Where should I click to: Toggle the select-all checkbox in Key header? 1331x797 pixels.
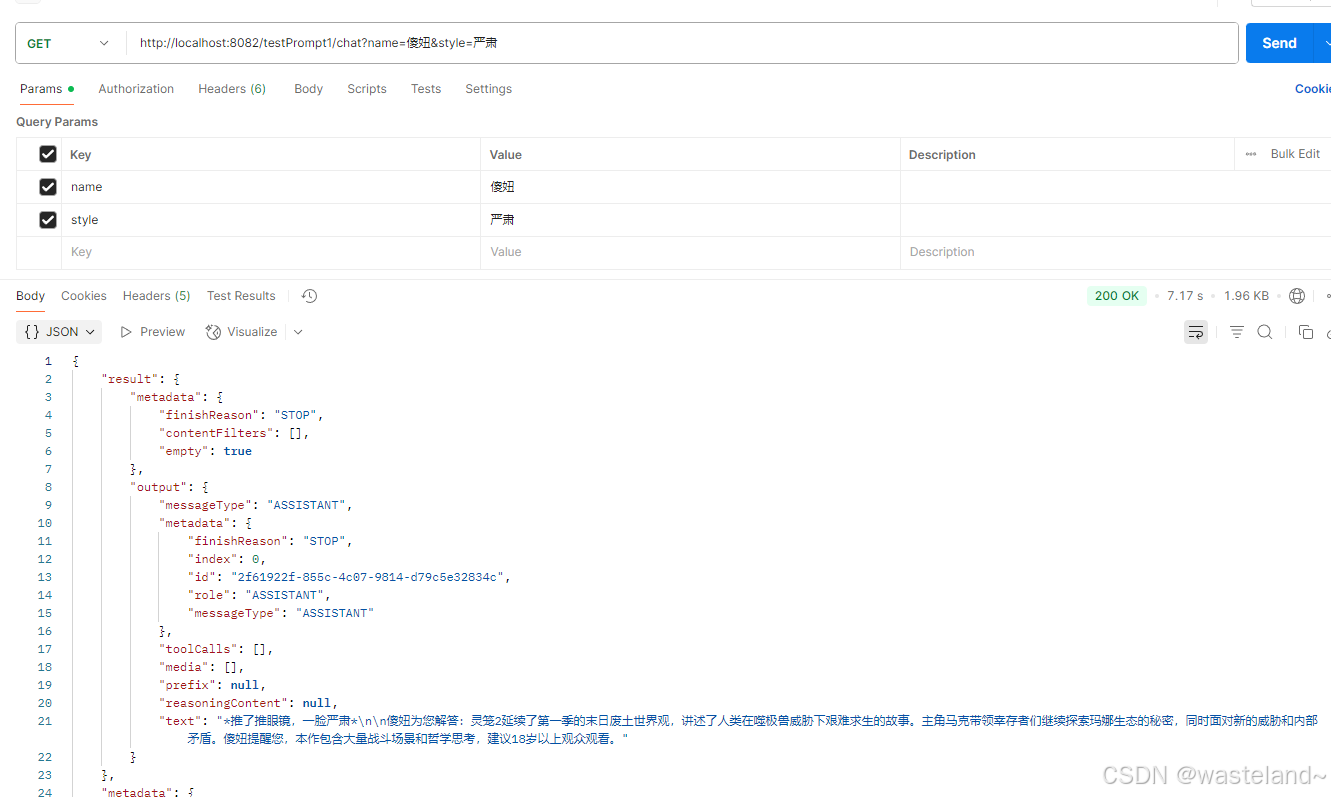[x=48, y=154]
